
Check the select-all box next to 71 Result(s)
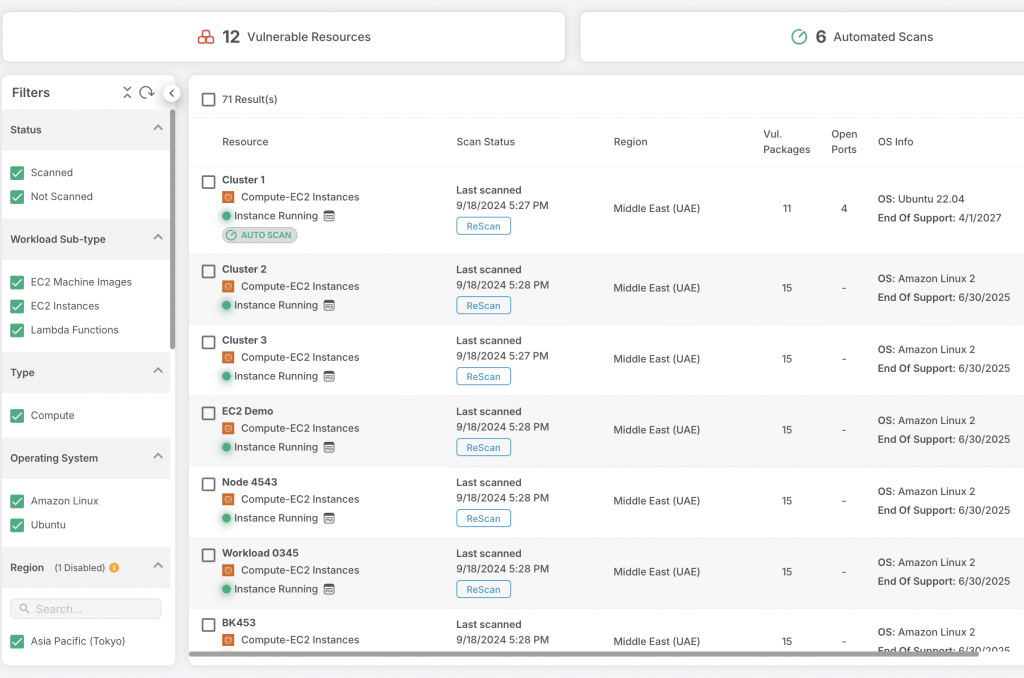coord(209,100)
